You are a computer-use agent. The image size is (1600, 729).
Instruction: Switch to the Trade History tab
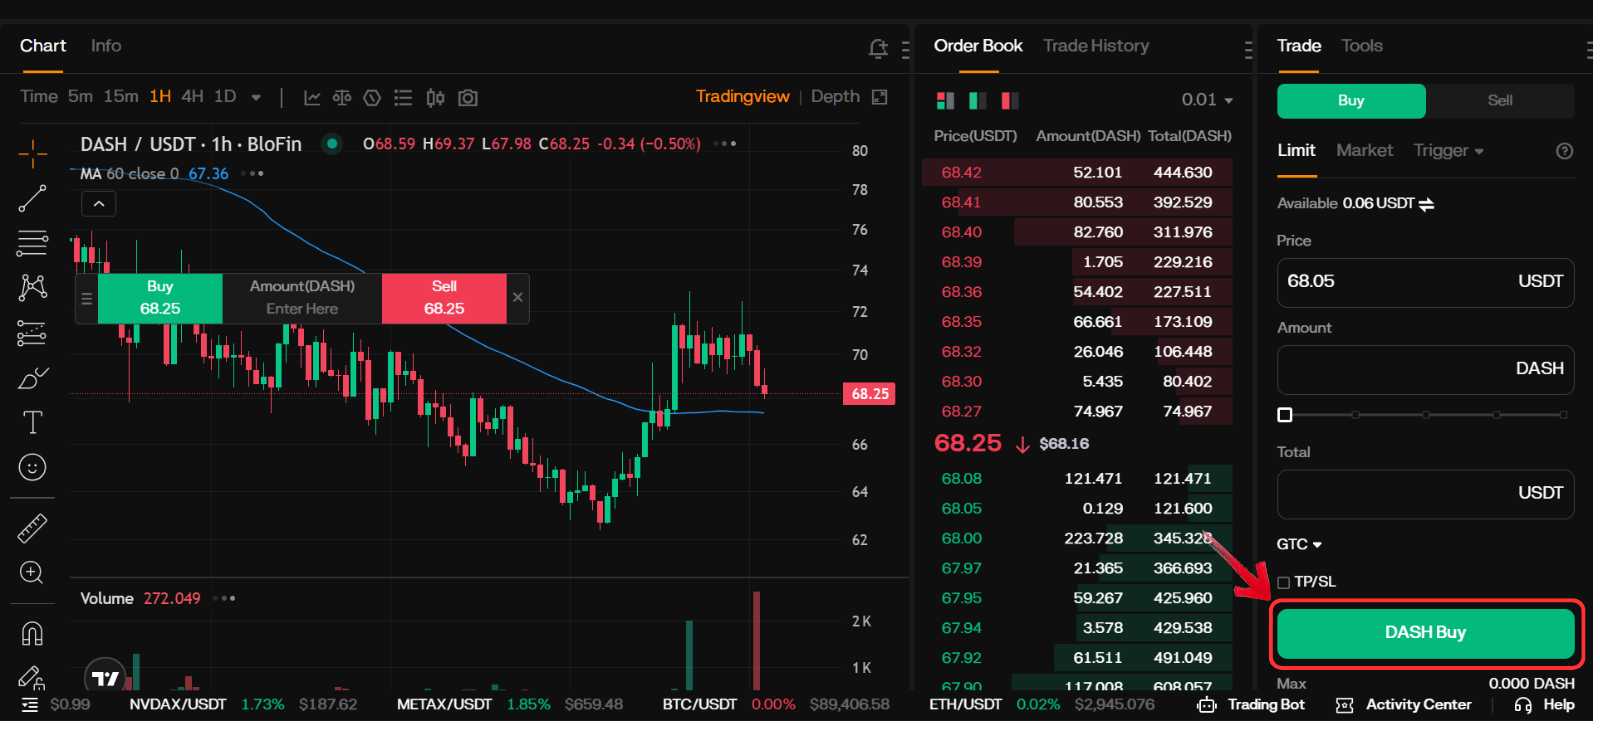1095,46
